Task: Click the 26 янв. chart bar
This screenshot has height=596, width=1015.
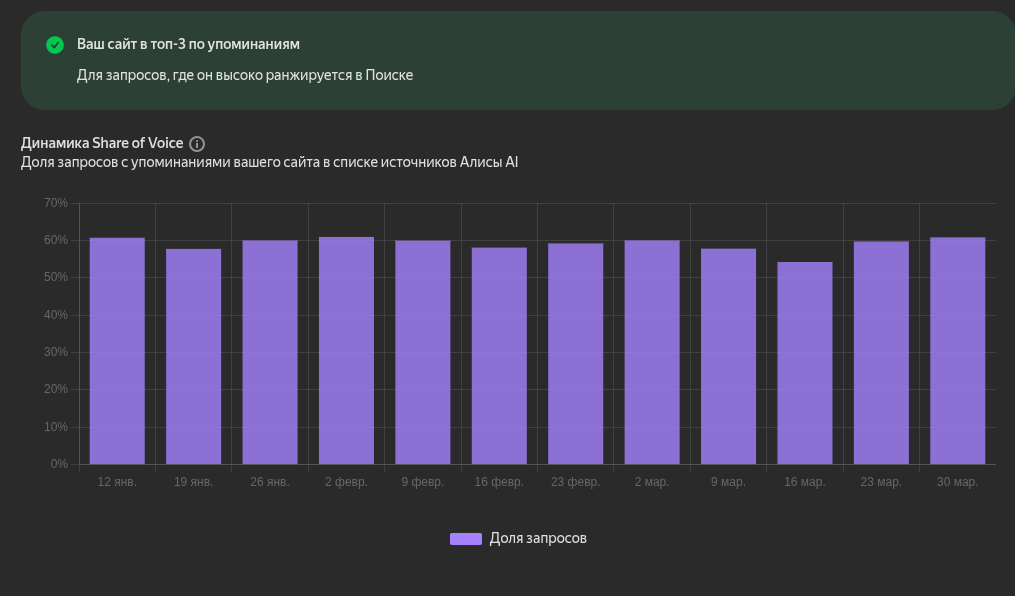Action: pyautogui.click(x=270, y=352)
